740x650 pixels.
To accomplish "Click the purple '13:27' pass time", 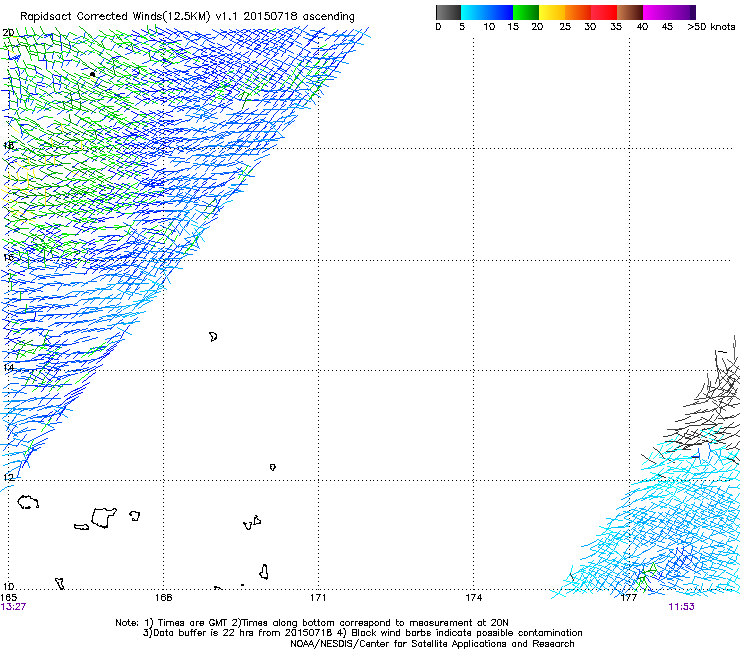I will click(x=13, y=607).
